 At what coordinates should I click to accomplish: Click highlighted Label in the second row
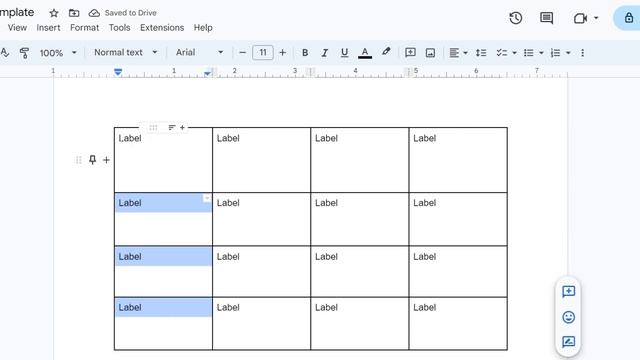[130, 203]
